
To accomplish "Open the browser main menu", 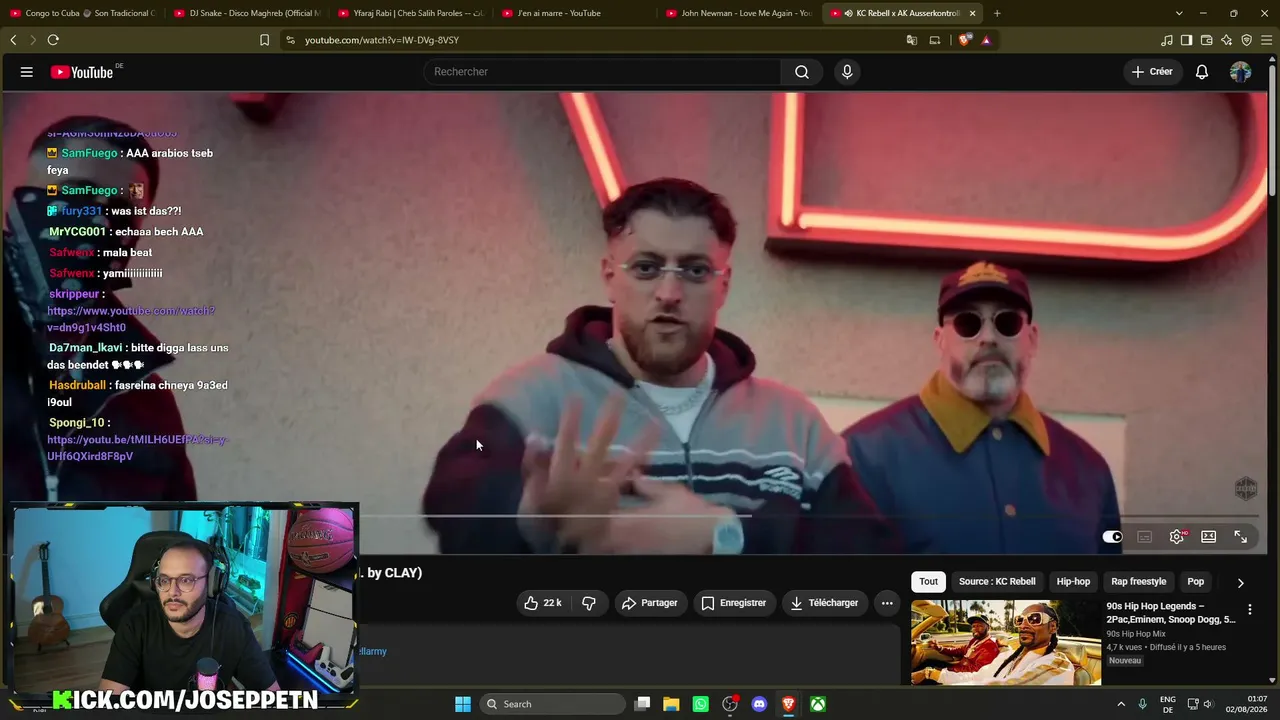I will (x=1267, y=40).
